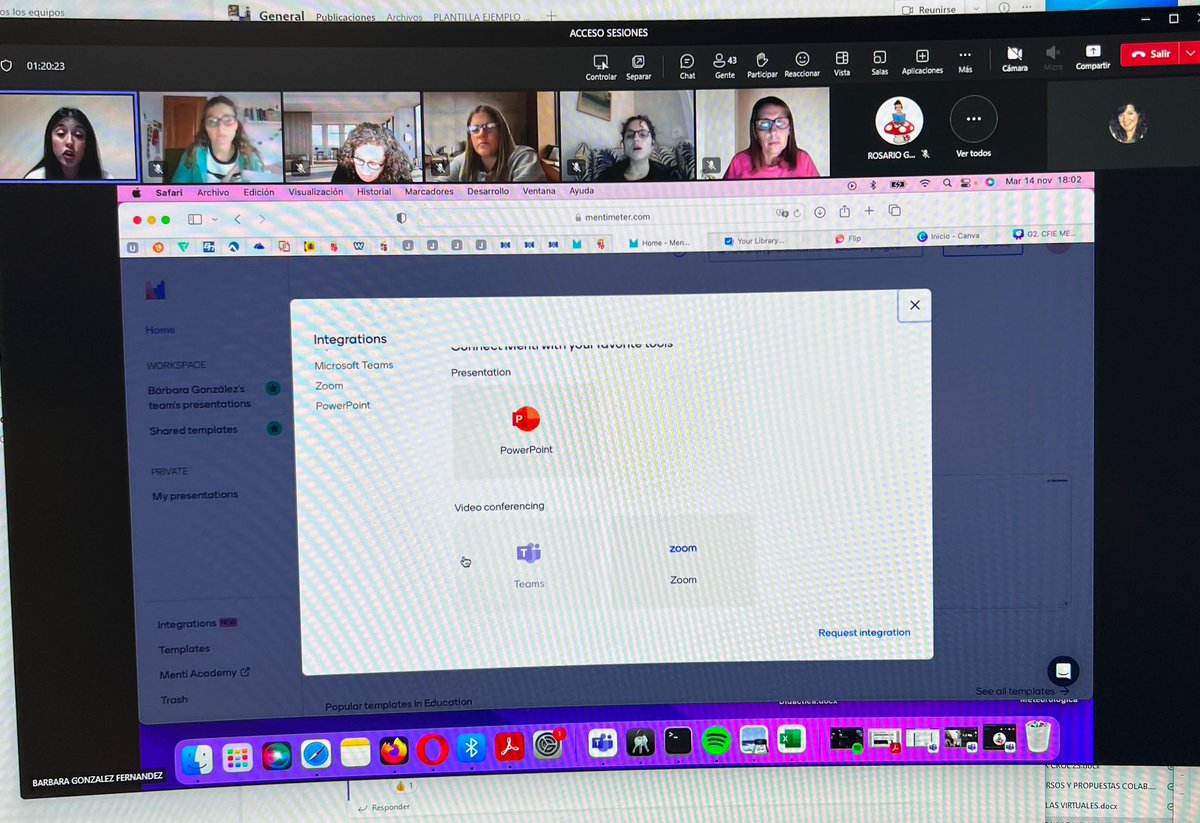Click the PowerPoint integration card
The height and width of the screenshot is (823, 1200).
point(526,430)
